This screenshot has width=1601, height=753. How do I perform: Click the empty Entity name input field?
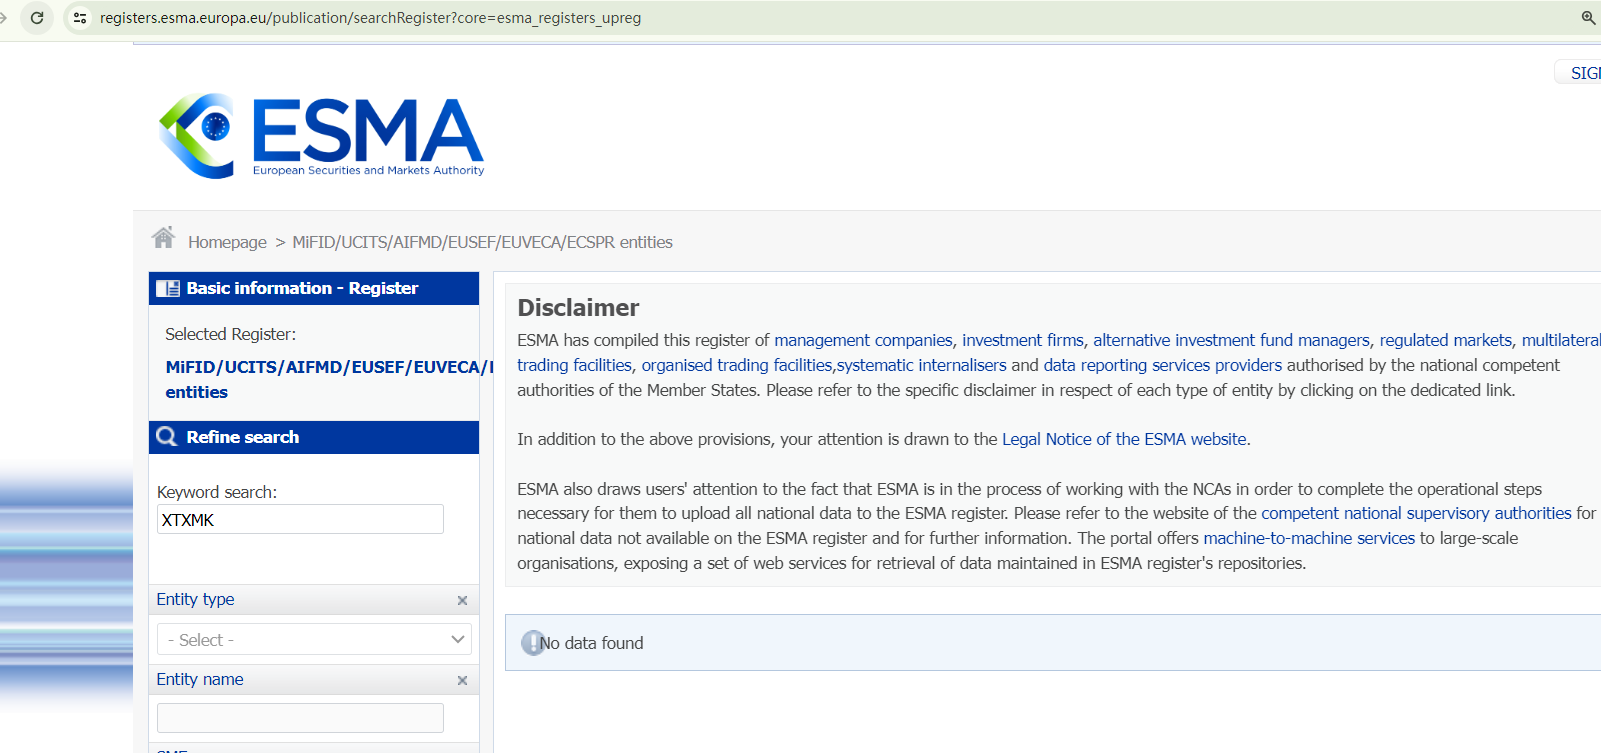[300, 718]
